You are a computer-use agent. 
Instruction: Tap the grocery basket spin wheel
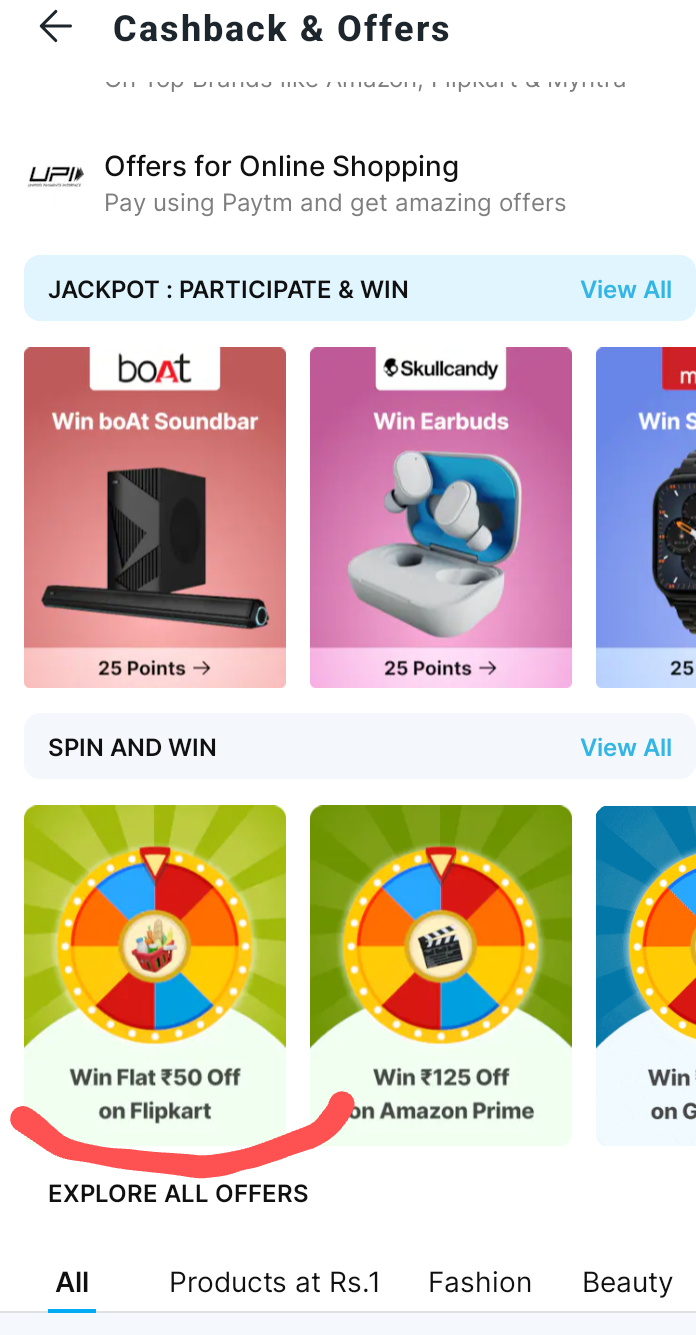pos(155,947)
